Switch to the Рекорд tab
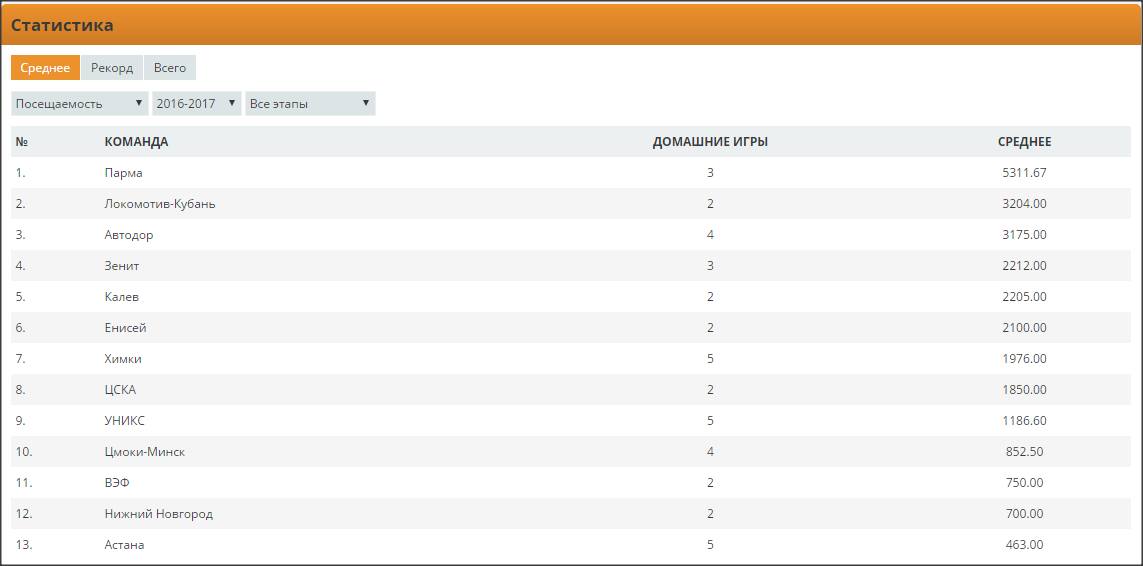Image resolution: width=1143 pixels, height=566 pixels. click(111, 68)
